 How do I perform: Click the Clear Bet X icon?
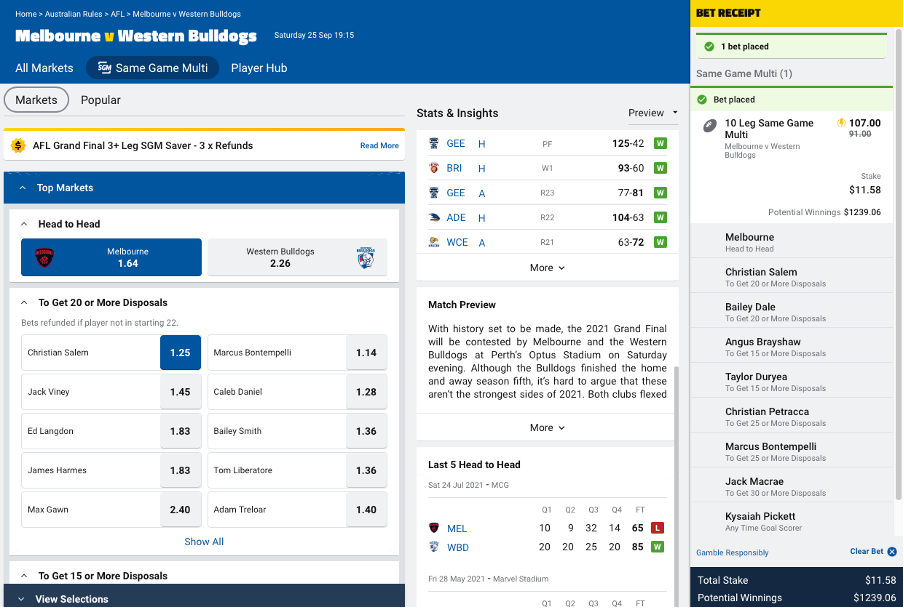[x=892, y=552]
